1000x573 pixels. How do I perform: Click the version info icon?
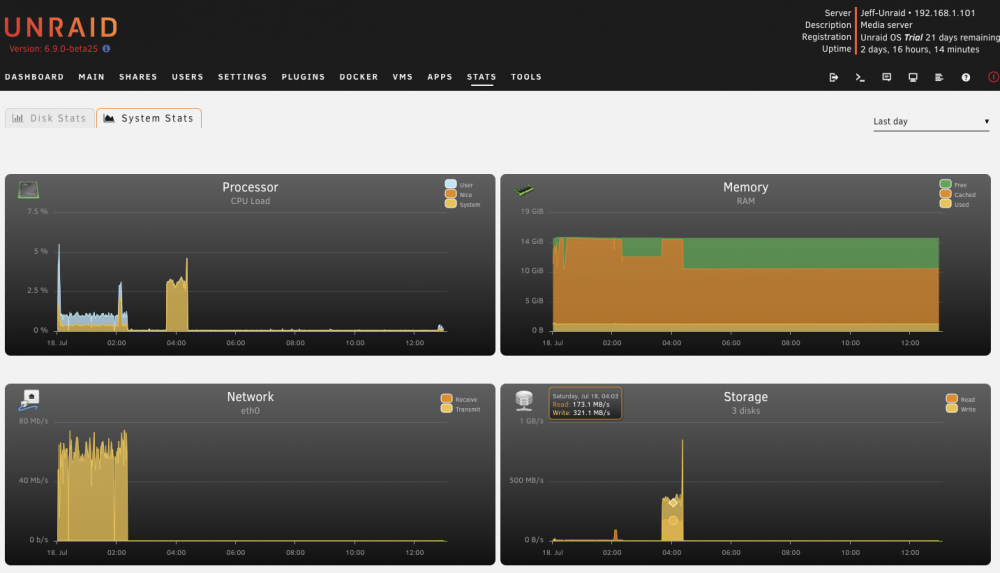pos(107,48)
